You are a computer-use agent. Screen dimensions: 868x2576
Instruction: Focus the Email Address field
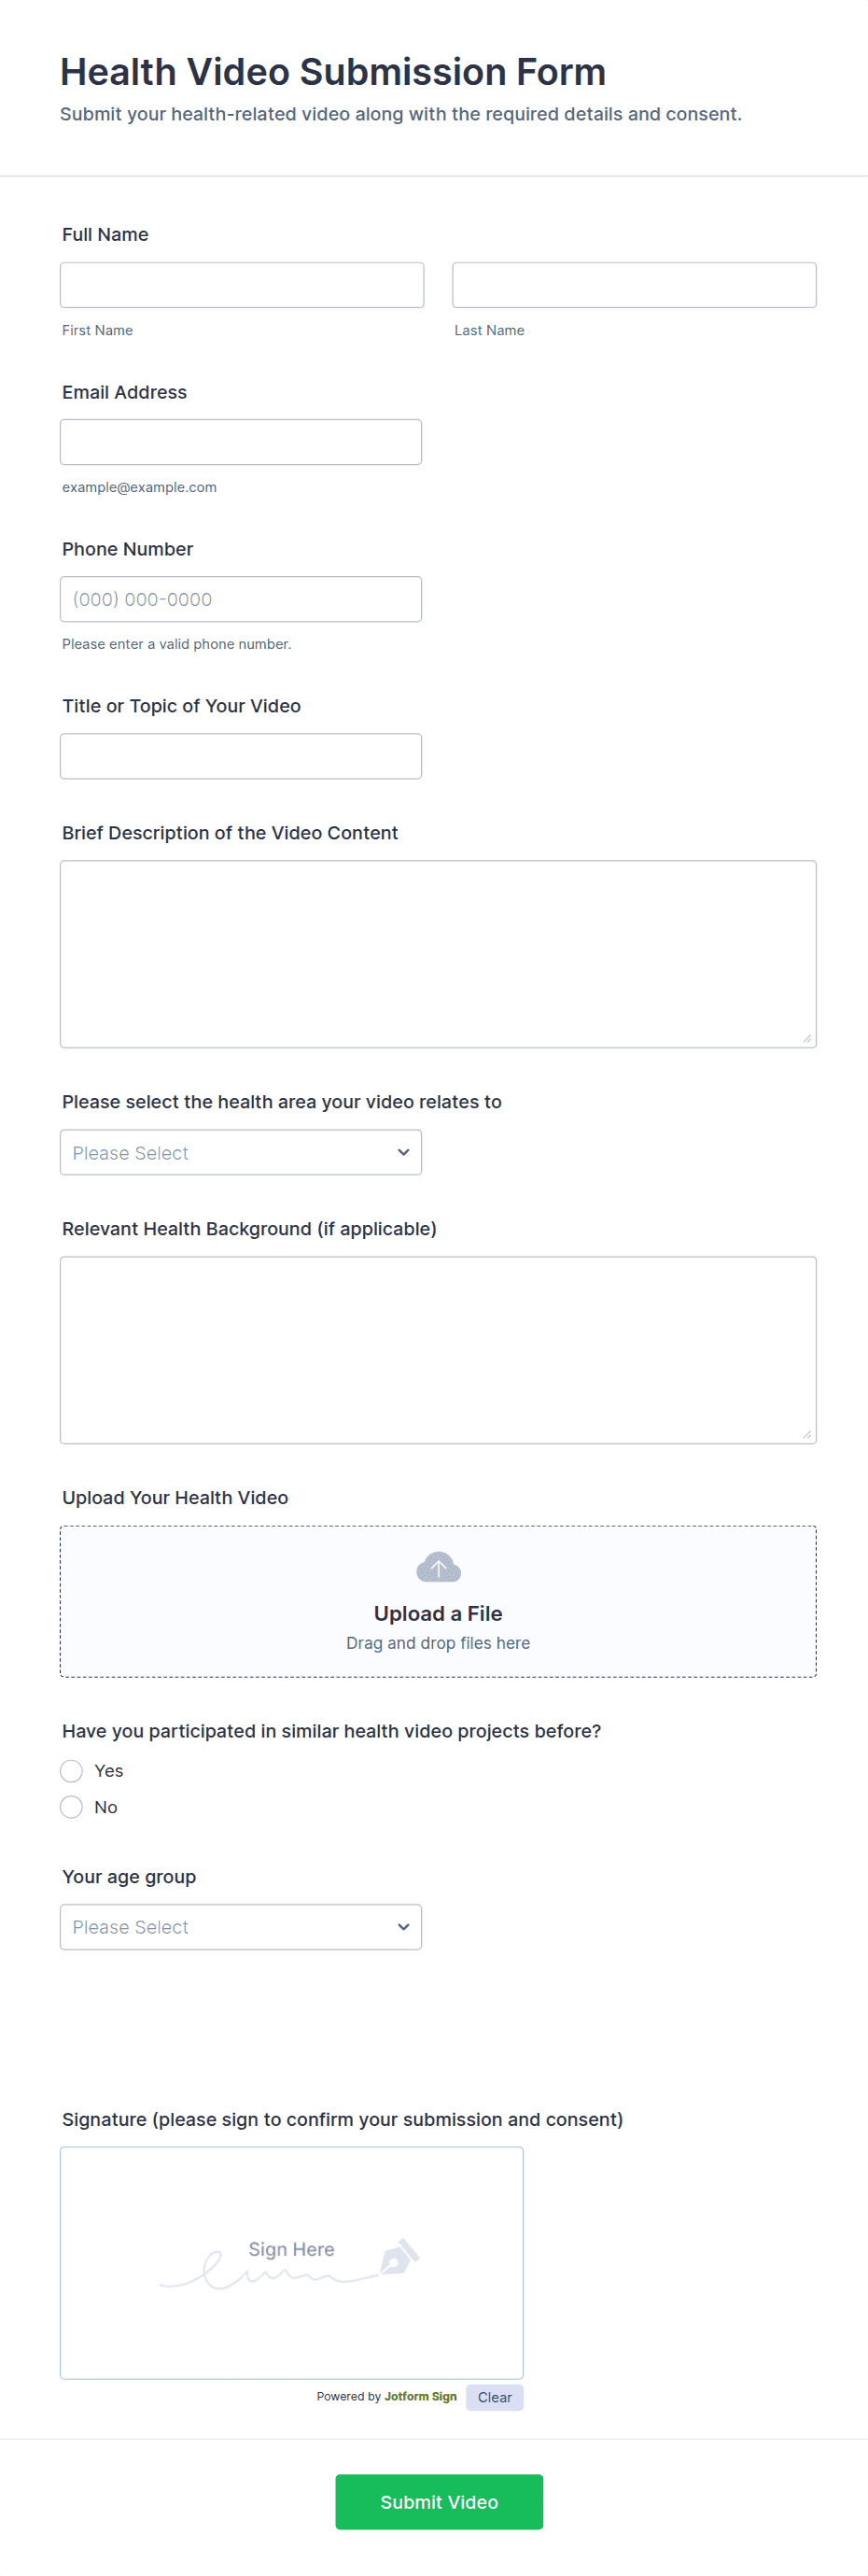[241, 442]
